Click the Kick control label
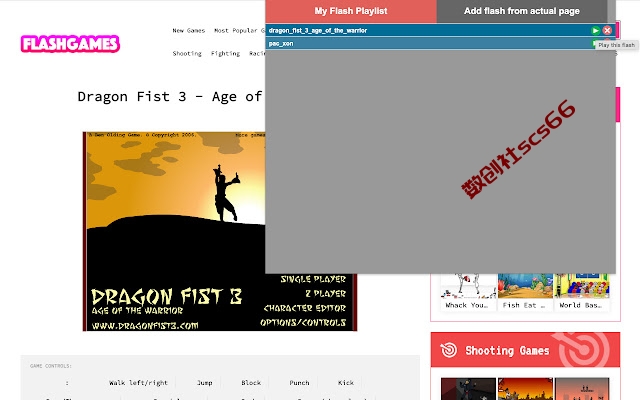Viewport: 640px width, 400px height. (346, 383)
